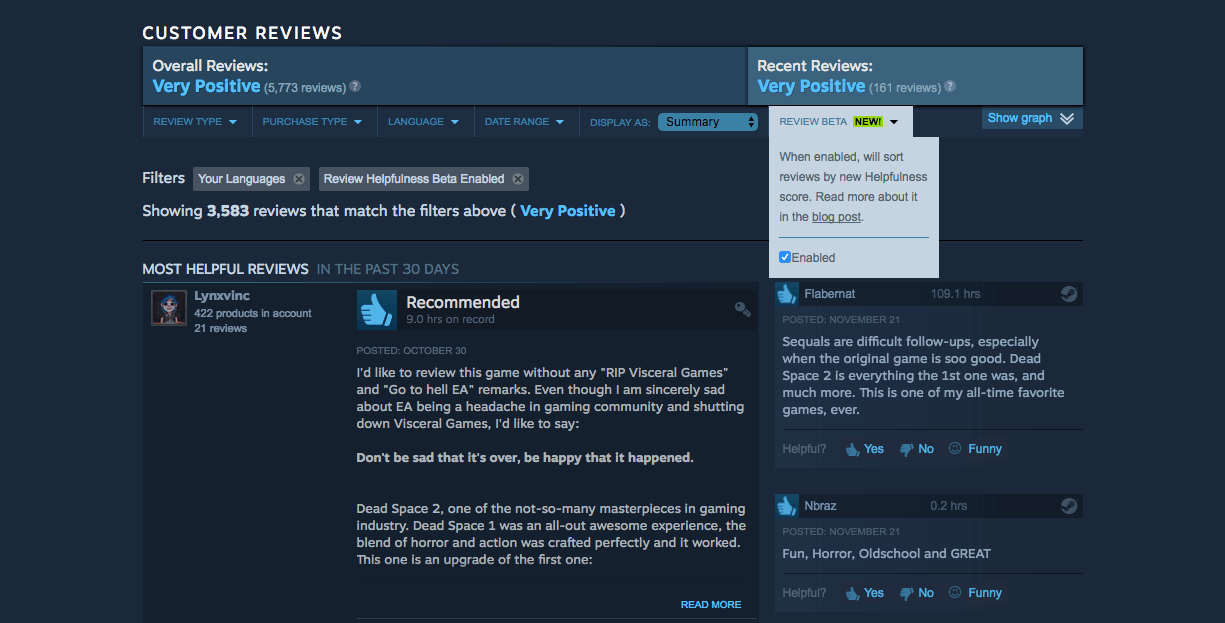Mark Flabernat's review as helpful with Yes
The height and width of the screenshot is (623, 1225).
[864, 449]
